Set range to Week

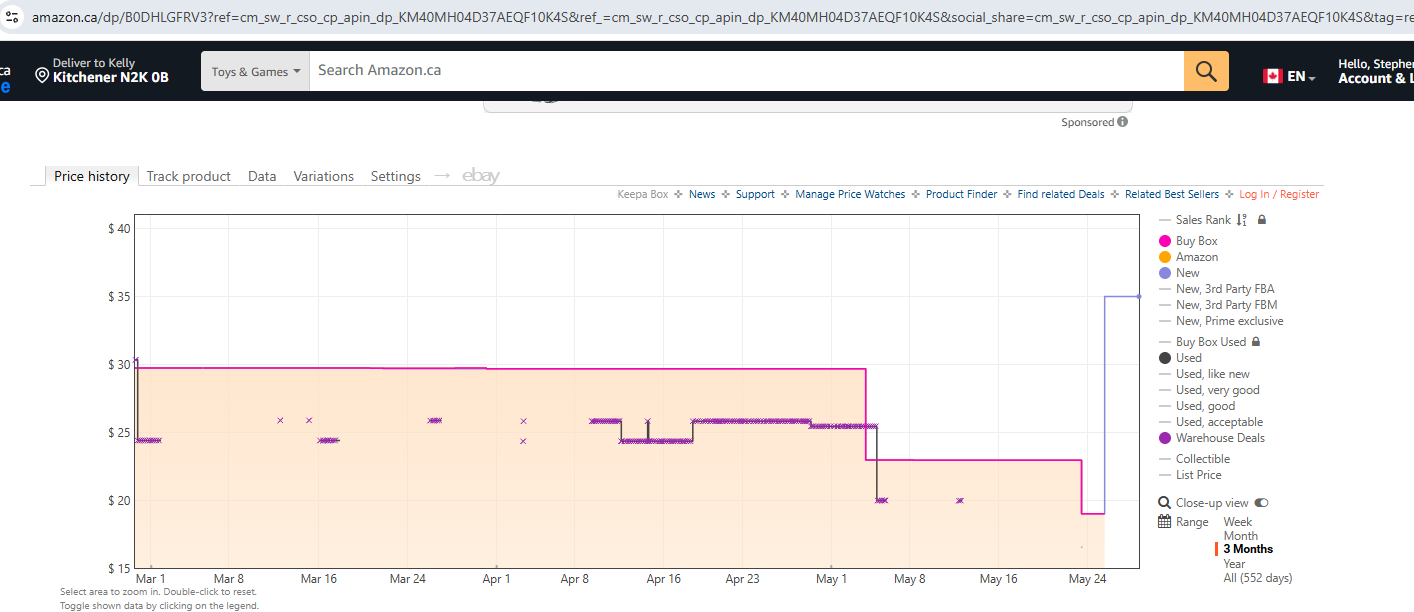tap(1238, 522)
